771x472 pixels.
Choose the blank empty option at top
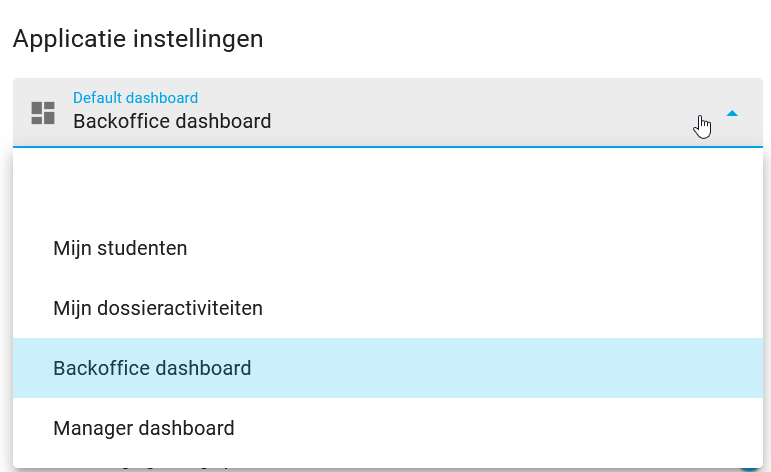pos(388,188)
